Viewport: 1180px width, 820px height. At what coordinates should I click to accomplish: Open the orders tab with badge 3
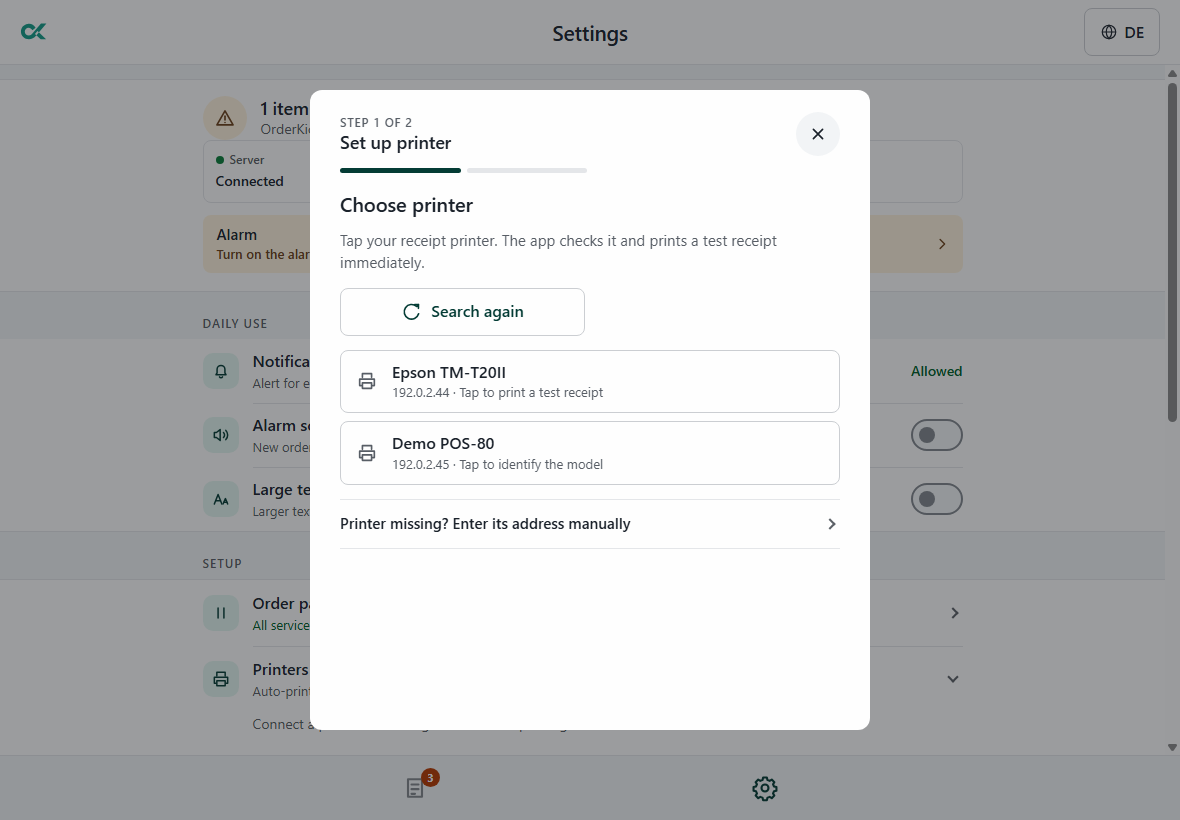coord(415,788)
